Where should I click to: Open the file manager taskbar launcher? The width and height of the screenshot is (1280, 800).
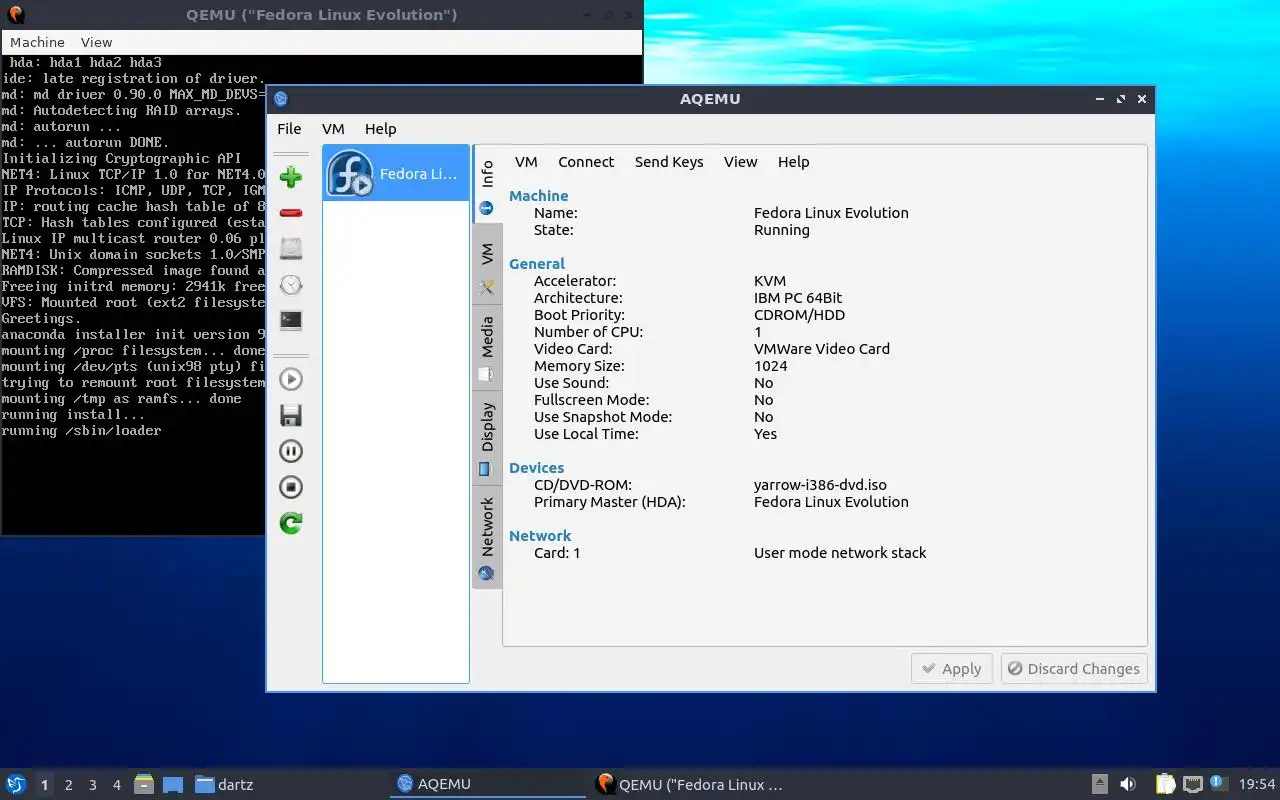pyautogui.click(x=144, y=784)
